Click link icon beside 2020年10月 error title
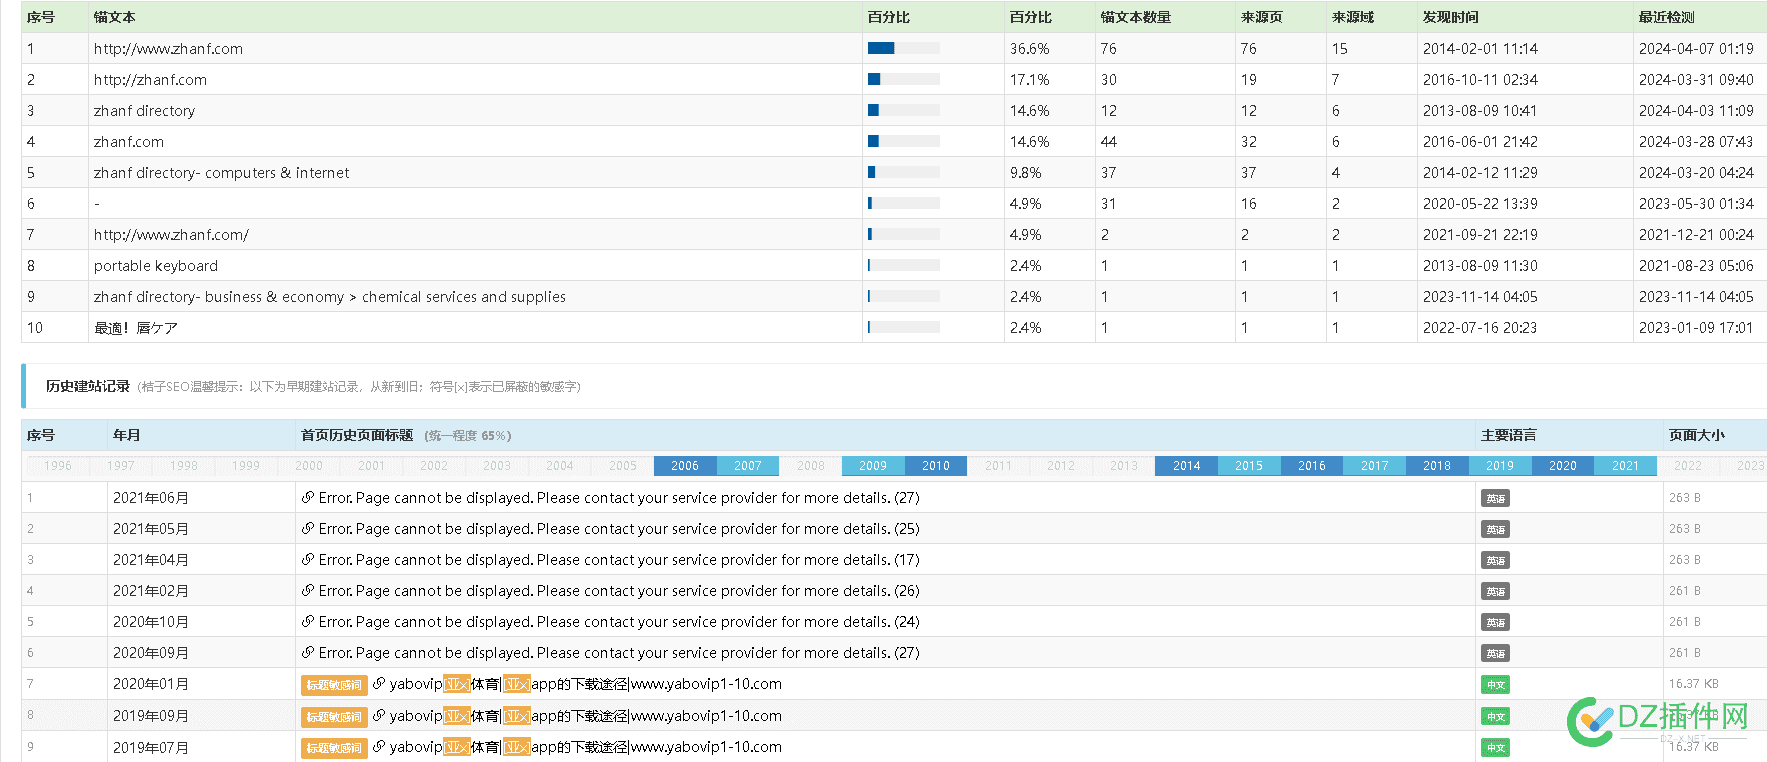The image size is (1767, 762). tap(308, 621)
